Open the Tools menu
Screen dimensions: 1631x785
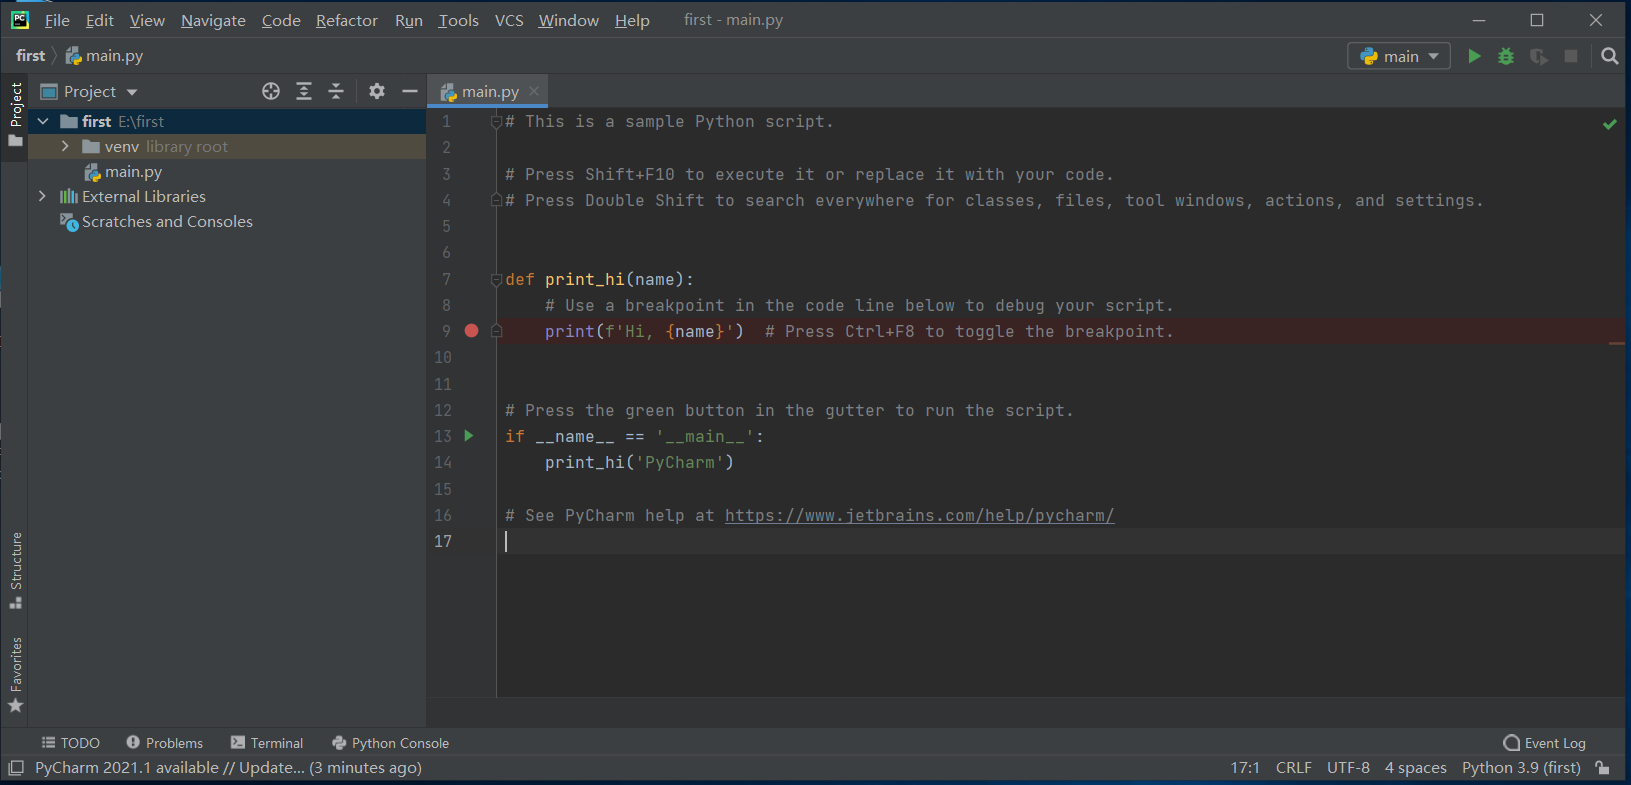458,20
